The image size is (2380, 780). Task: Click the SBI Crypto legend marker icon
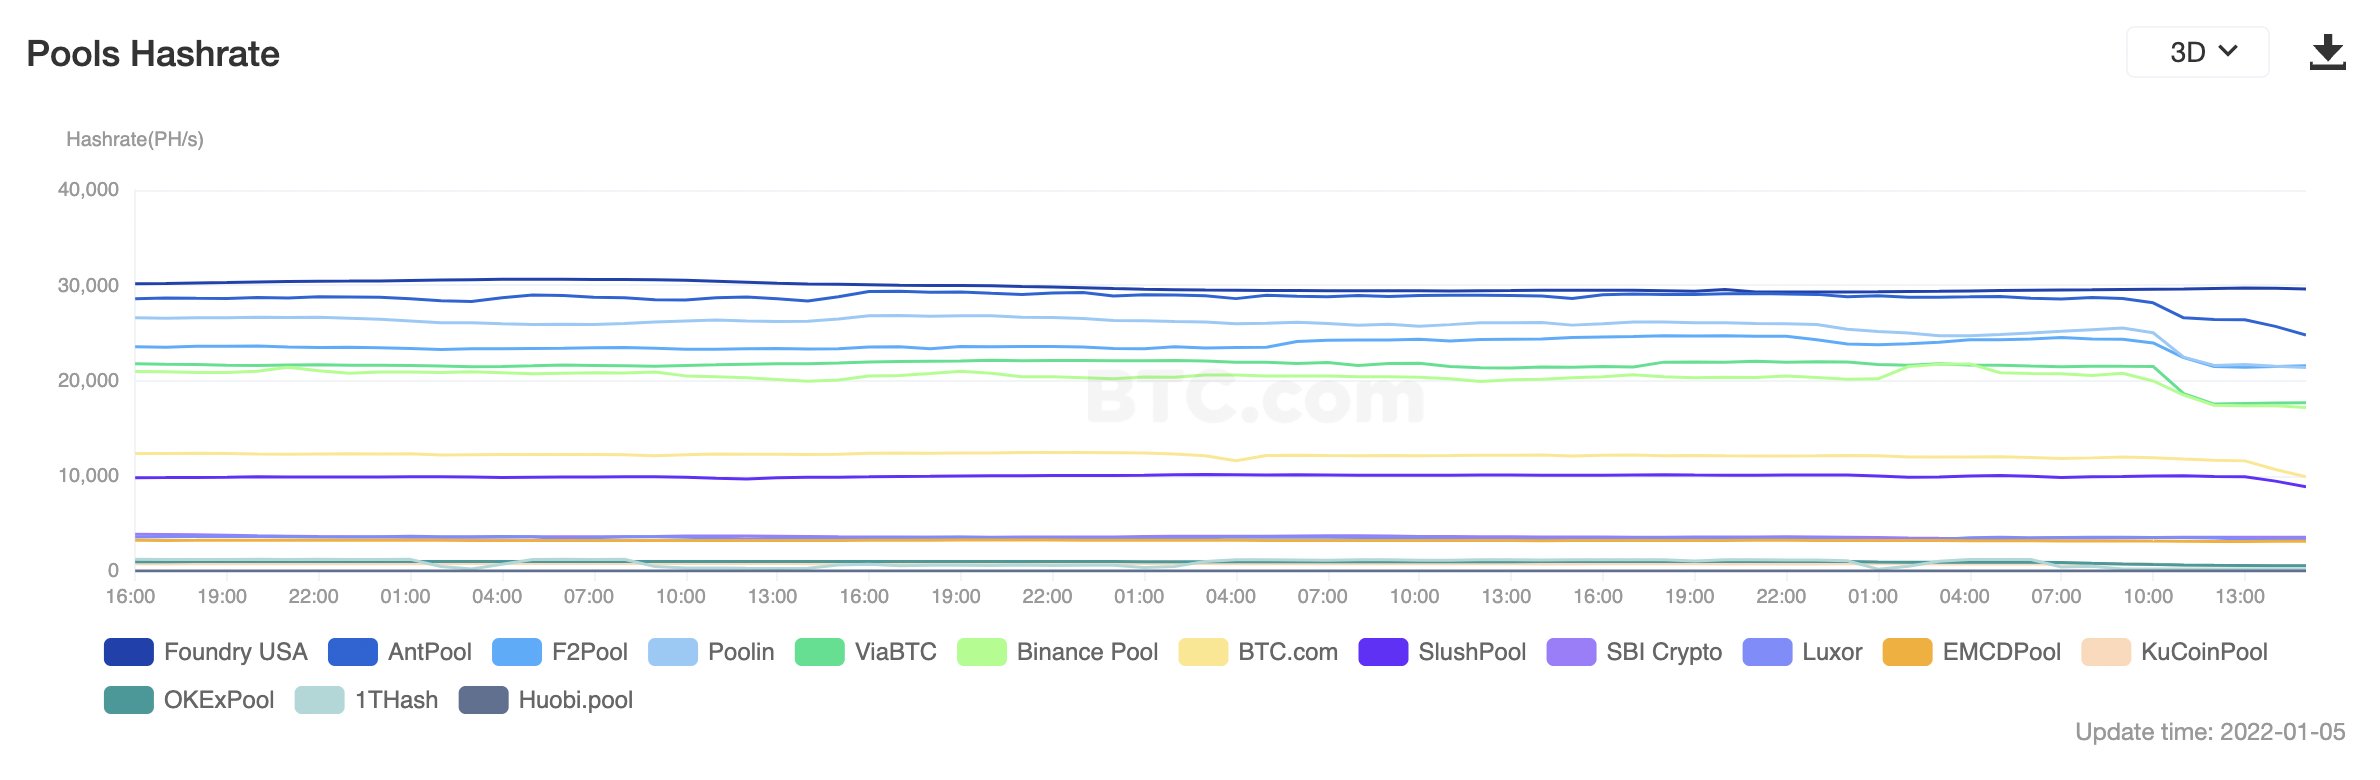(x=1571, y=652)
